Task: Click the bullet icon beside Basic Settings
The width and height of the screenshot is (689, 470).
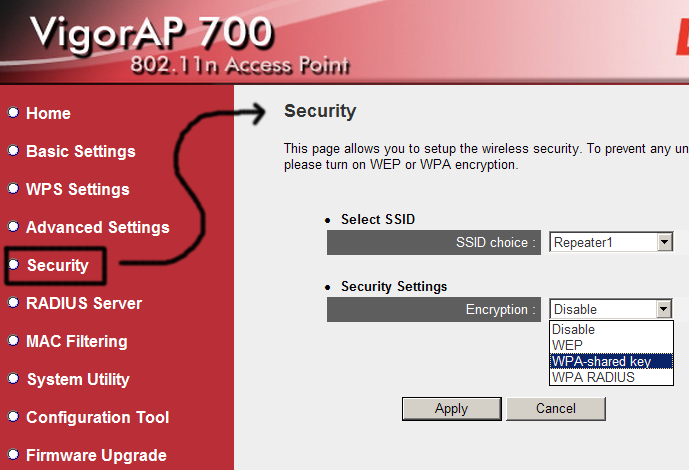Action: coord(14,150)
